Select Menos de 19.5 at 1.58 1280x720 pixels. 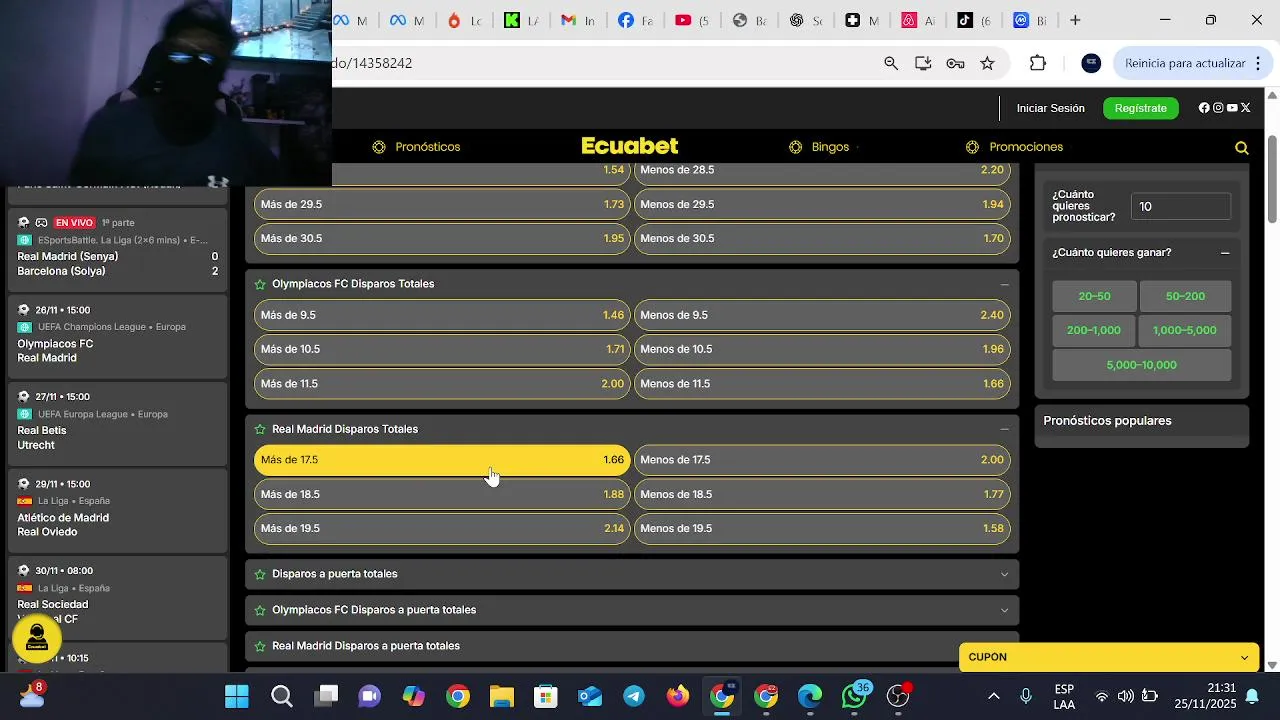[822, 528]
